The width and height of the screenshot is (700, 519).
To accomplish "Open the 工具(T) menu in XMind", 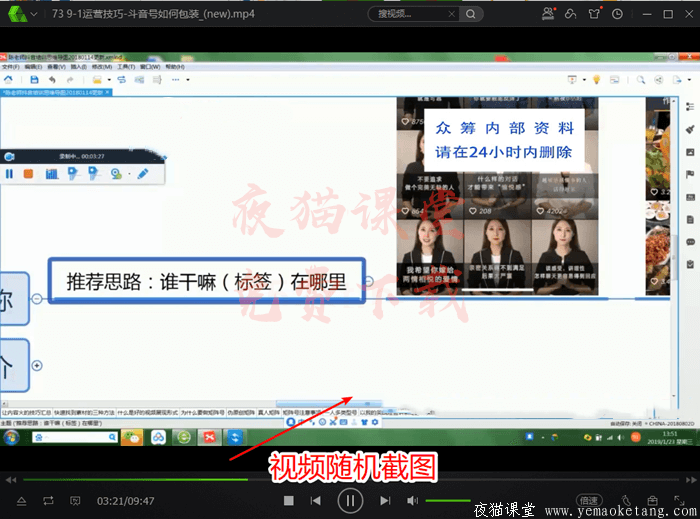I will point(126,67).
